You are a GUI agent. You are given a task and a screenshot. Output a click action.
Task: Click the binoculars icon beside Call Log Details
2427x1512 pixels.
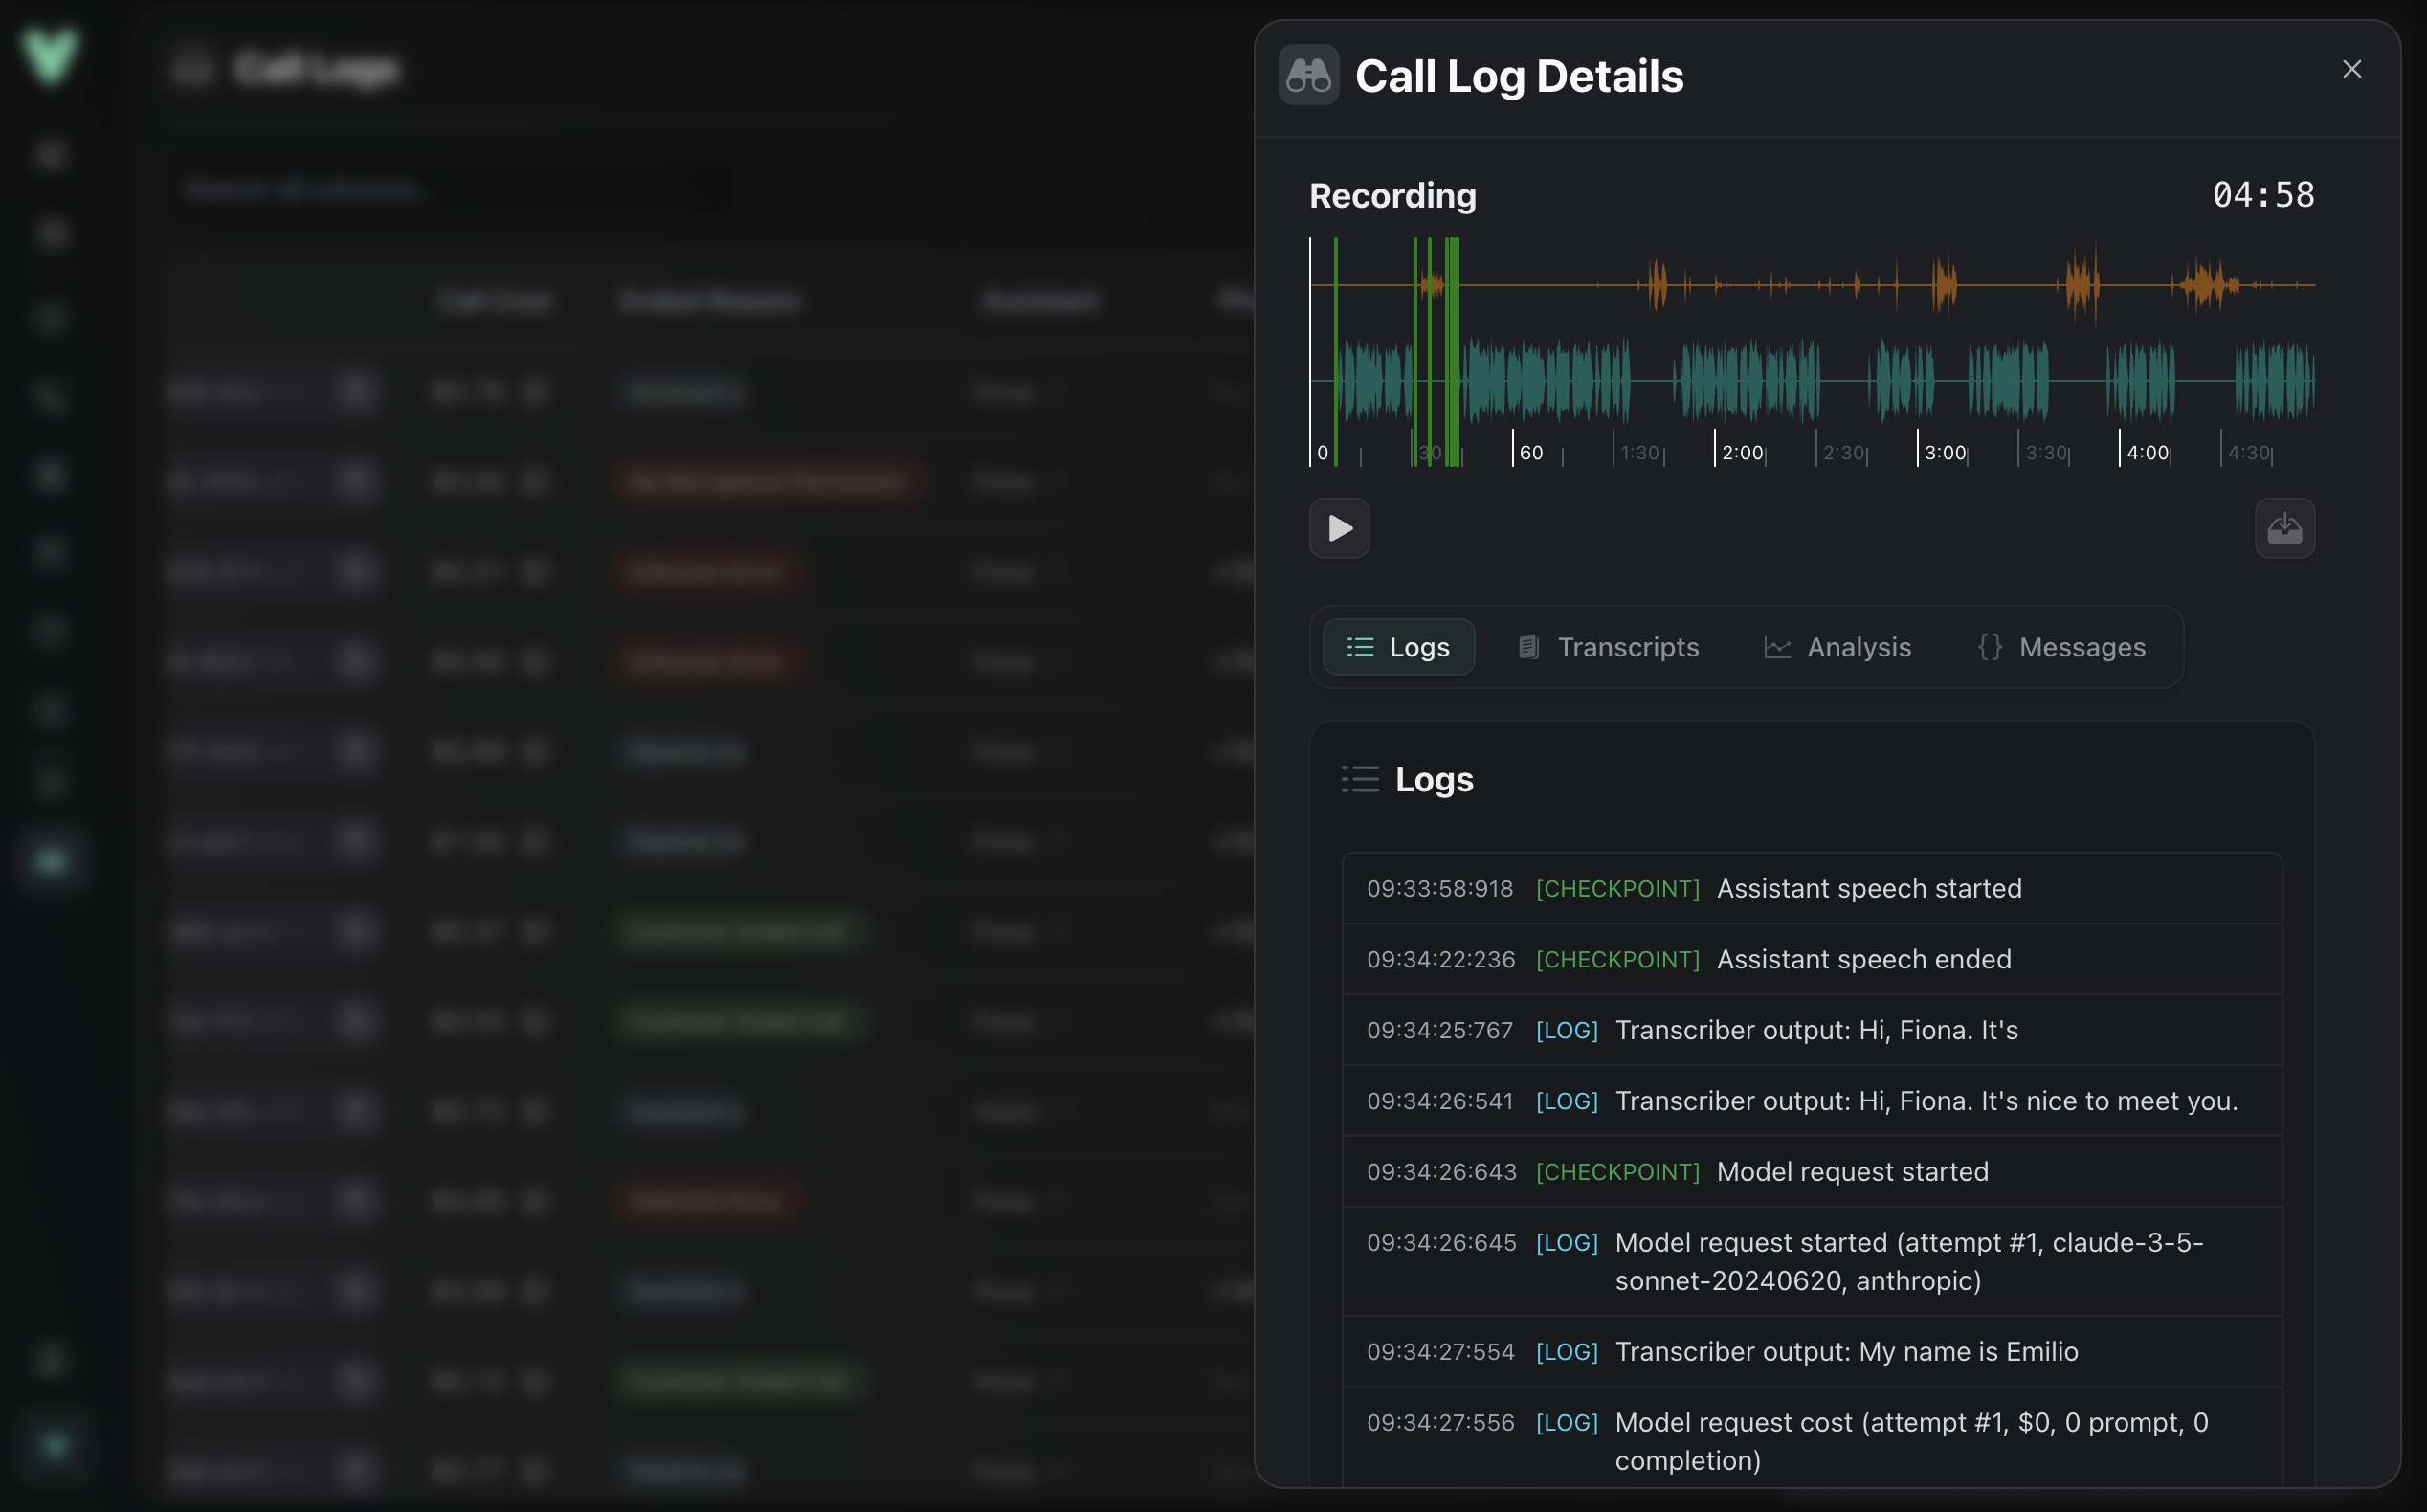pyautogui.click(x=1308, y=75)
